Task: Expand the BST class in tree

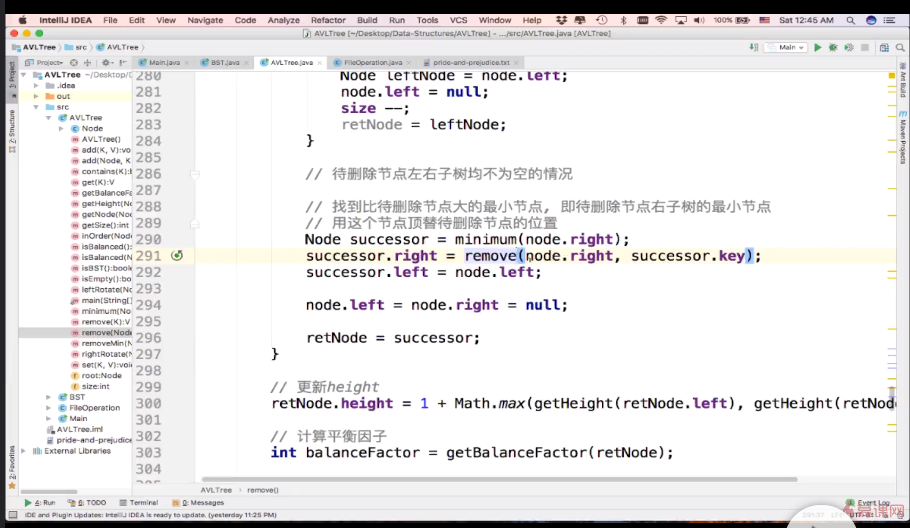Action: tap(49, 397)
